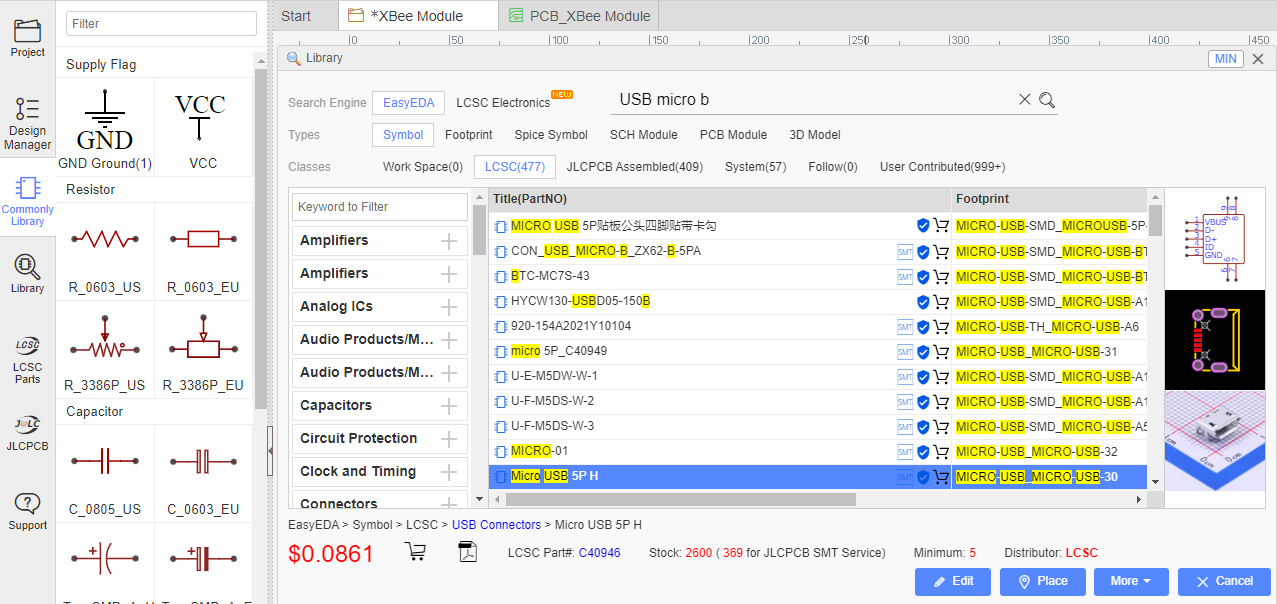
Task: Select LCSC Electronics search engine
Action: click(503, 103)
